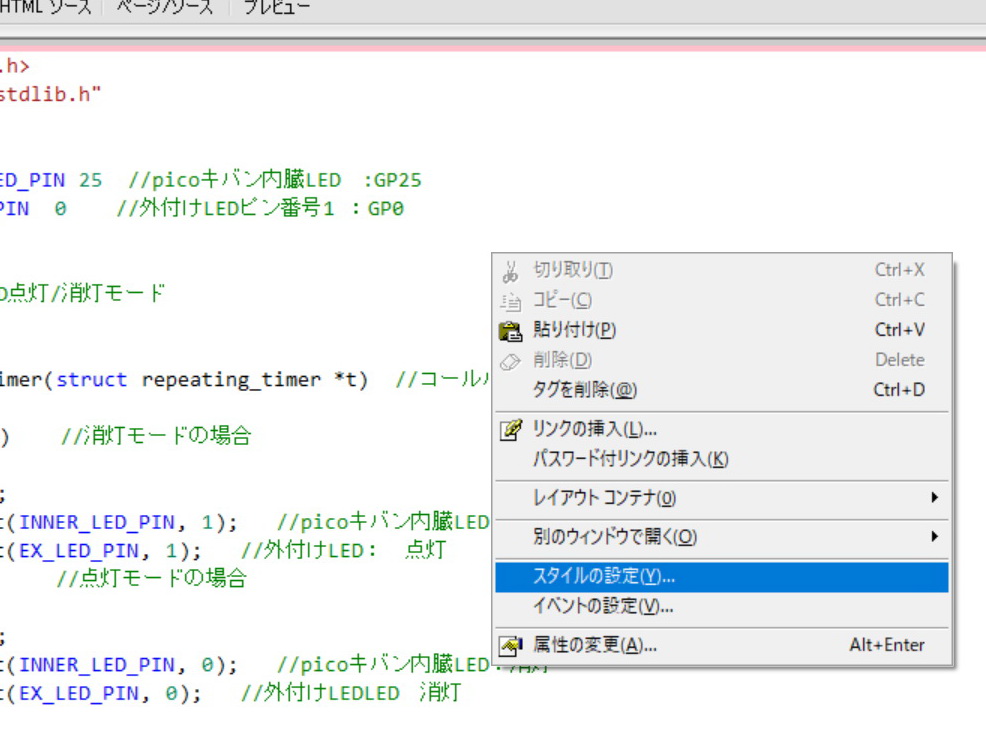Screen dimensions: 986x738
Task: Click the link insert pencil icon
Action: click(x=511, y=430)
